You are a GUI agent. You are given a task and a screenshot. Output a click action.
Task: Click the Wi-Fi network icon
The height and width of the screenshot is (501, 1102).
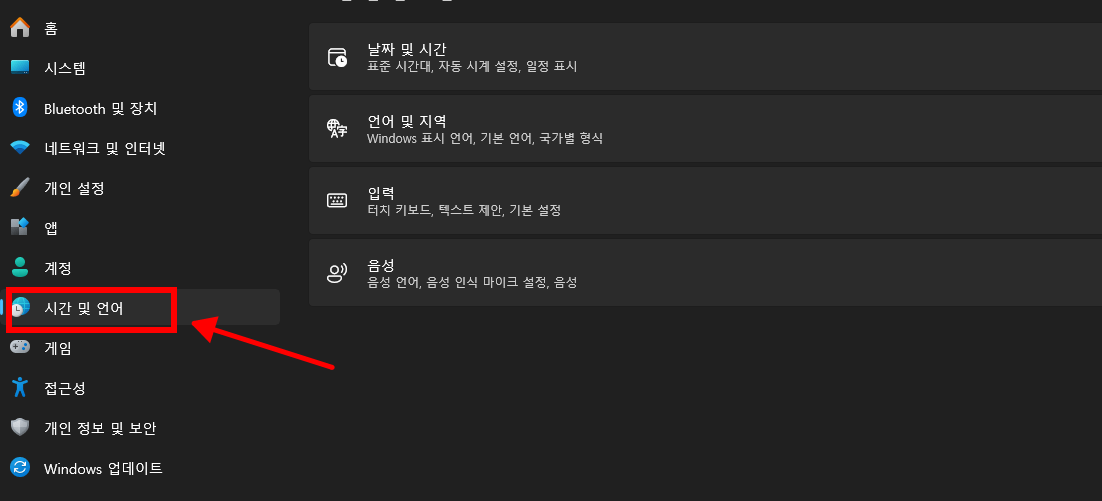[20, 148]
